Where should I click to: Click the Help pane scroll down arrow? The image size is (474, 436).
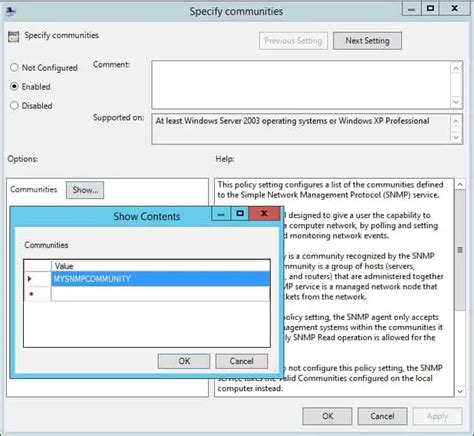pos(460,391)
